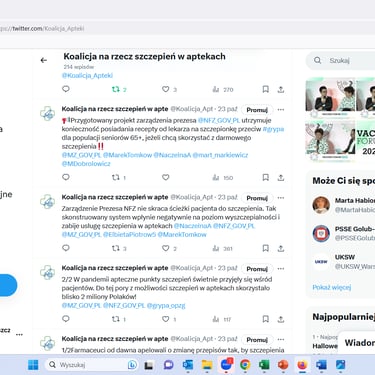Reply to the 2/2 pandemic pharmacy tweet

pos(66,319)
